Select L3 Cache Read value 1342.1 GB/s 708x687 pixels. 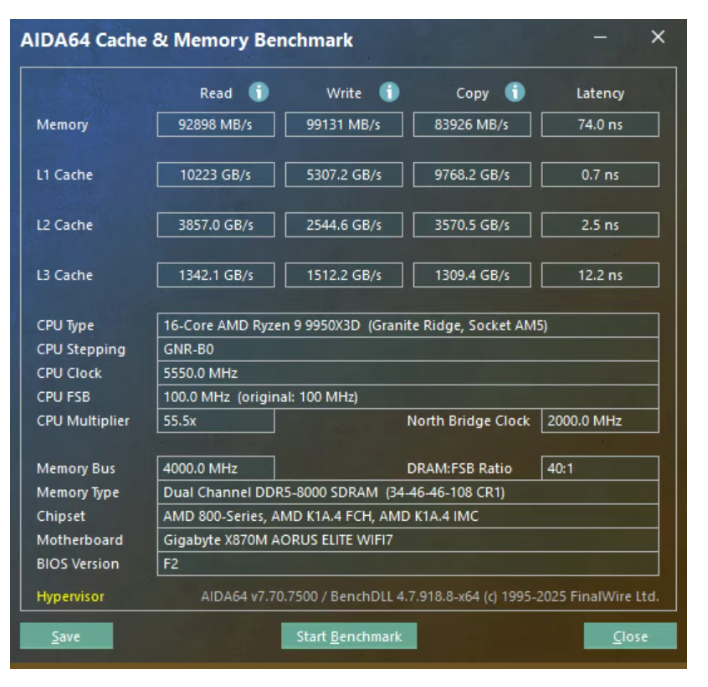click(x=215, y=275)
